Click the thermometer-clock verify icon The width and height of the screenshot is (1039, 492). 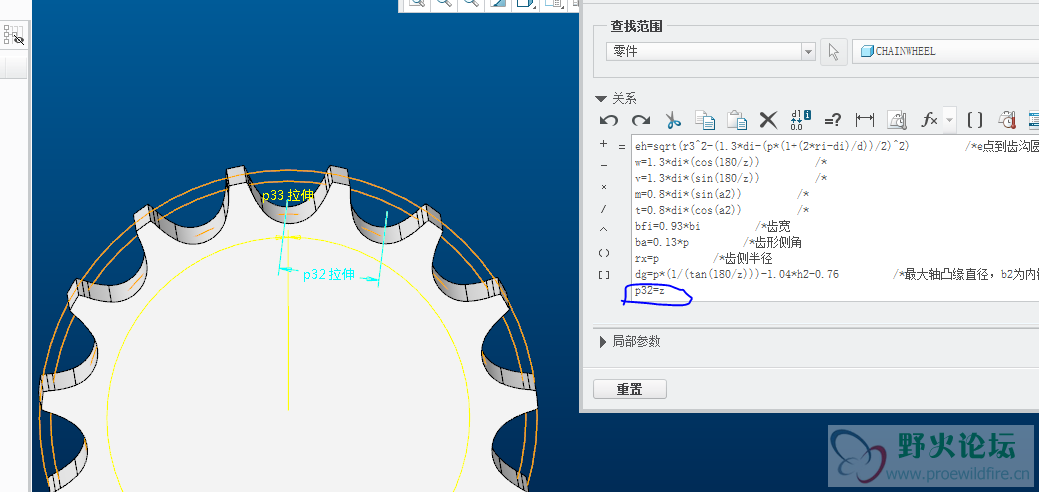click(1007, 120)
